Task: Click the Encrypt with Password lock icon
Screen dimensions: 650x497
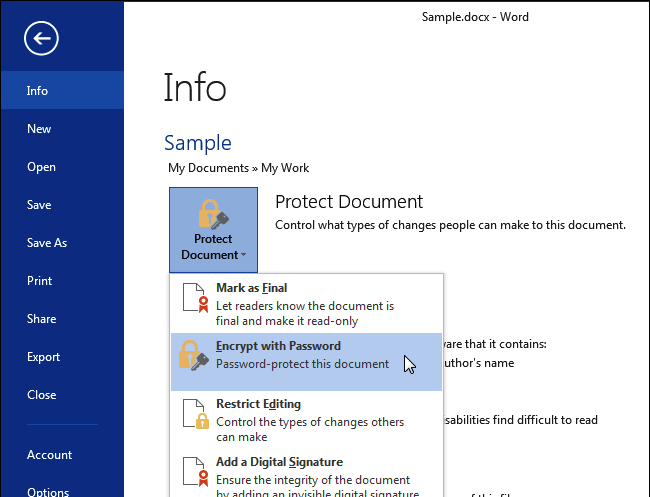Action: 193,355
